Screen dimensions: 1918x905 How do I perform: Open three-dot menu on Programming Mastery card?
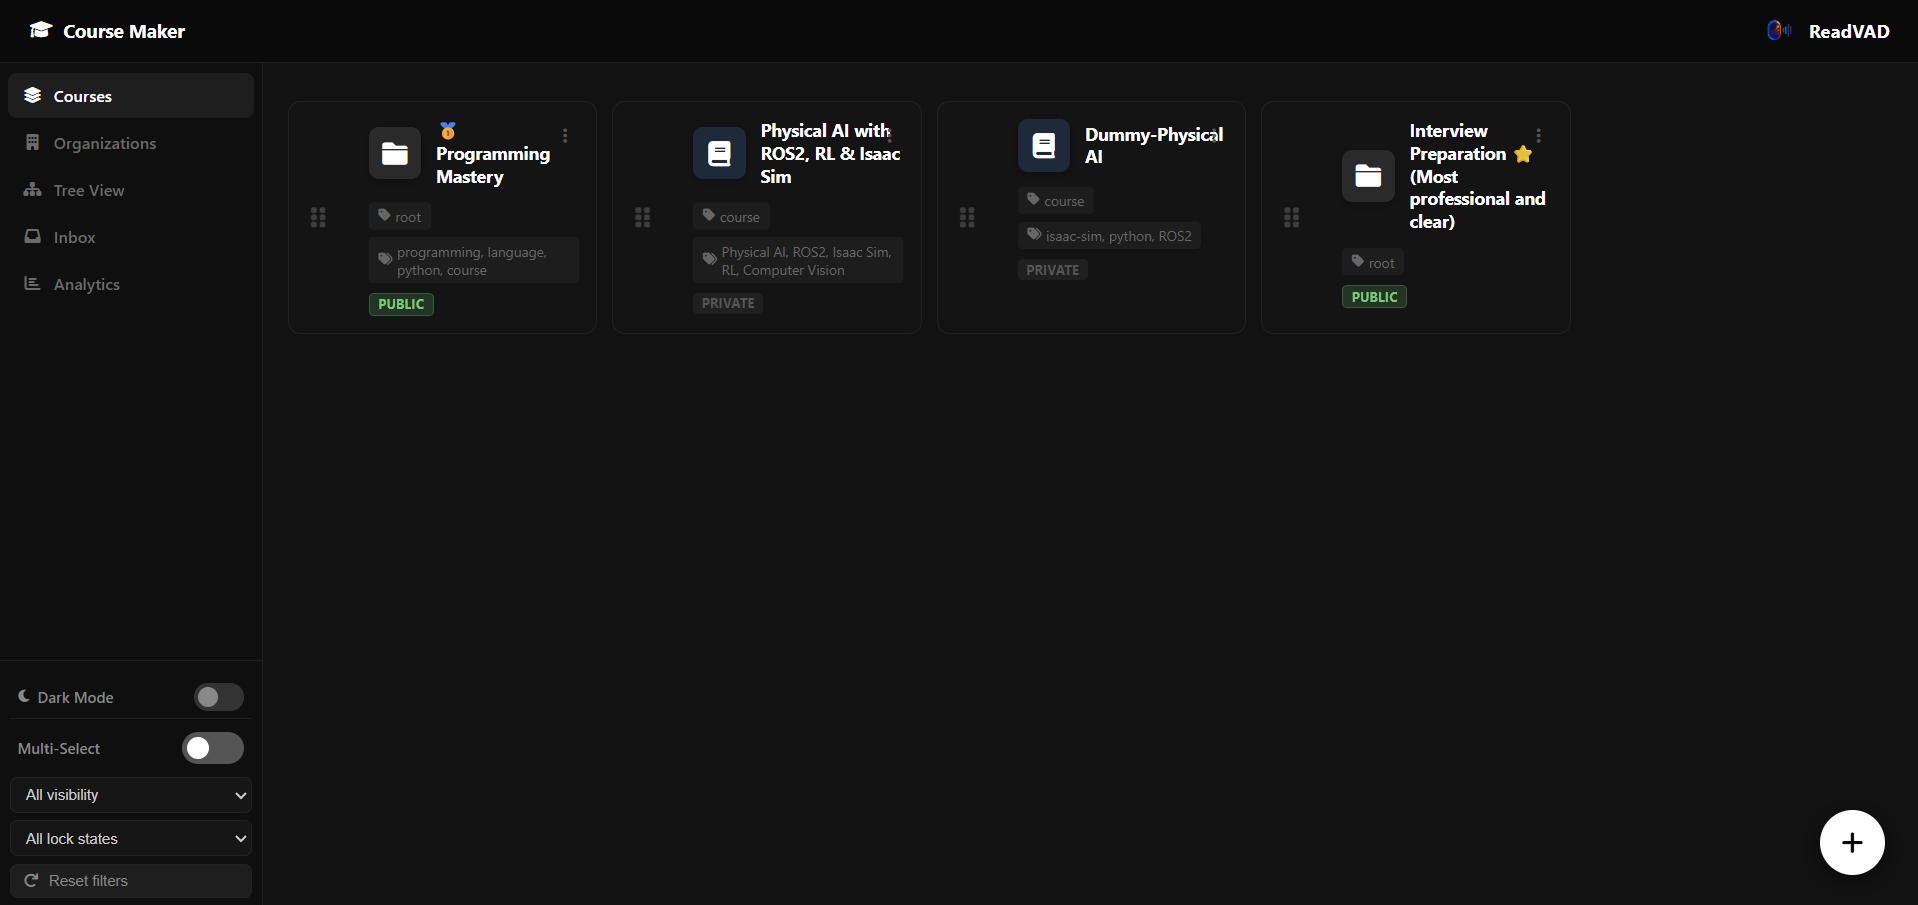[565, 136]
